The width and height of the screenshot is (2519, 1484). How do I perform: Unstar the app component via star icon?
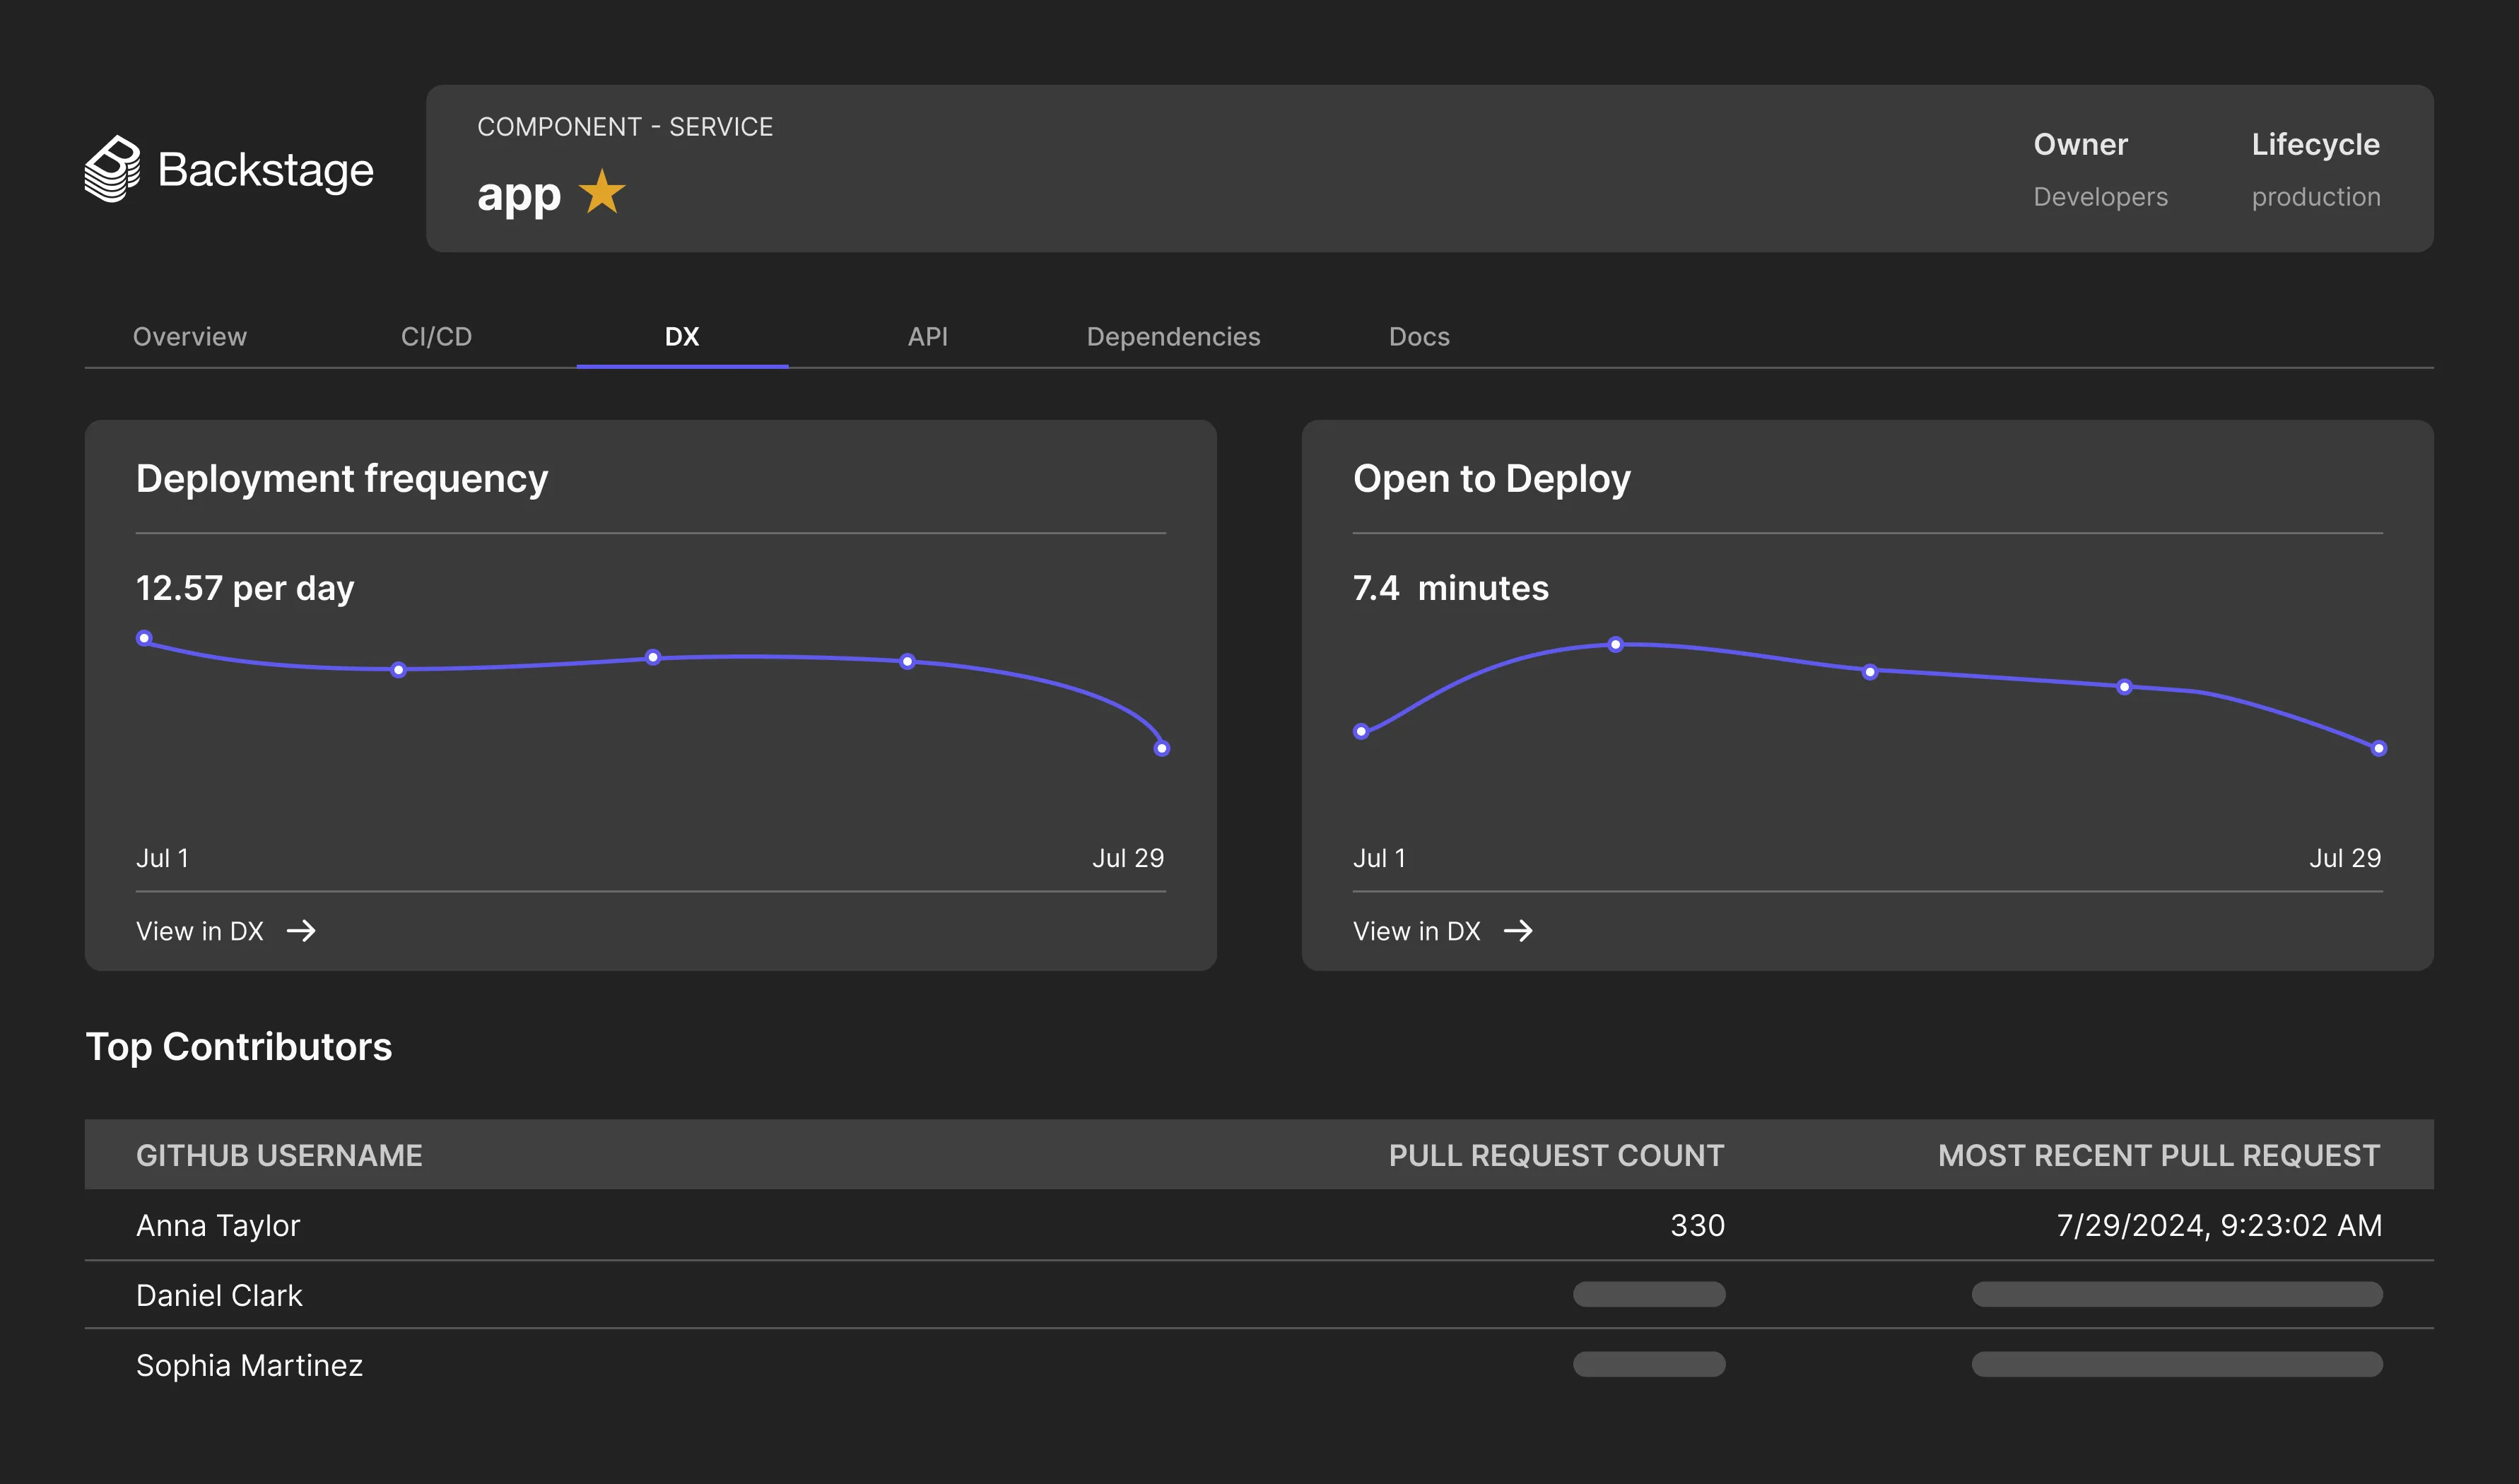[x=602, y=192]
